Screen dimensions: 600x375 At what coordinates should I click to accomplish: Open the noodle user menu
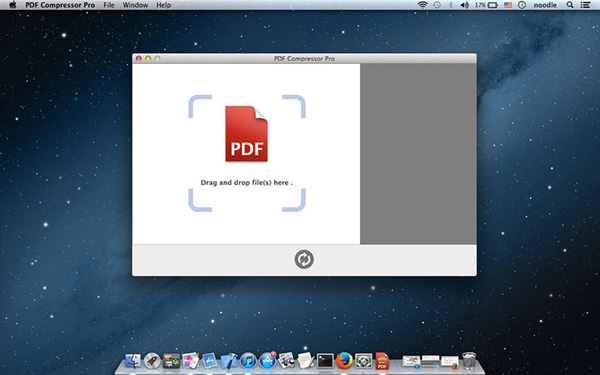click(545, 5)
